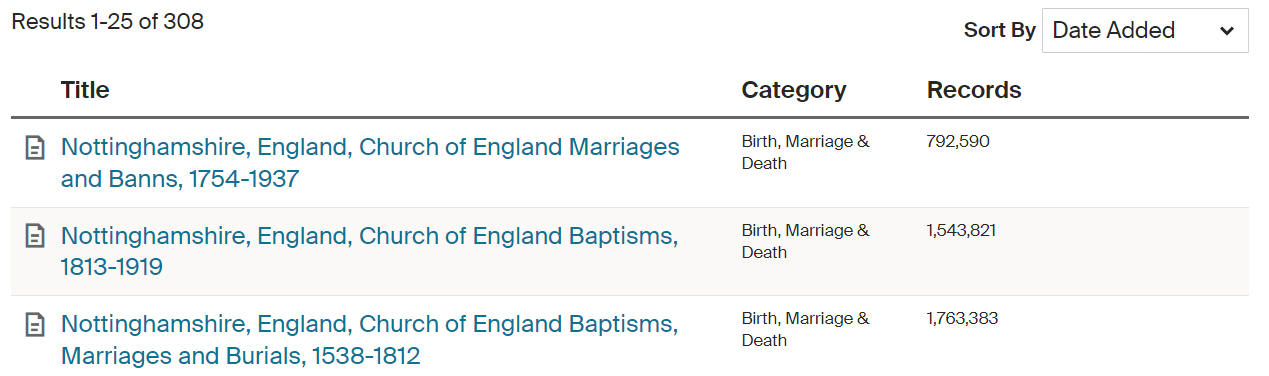
Task: Click Birth, Marriage & Death category in second row
Action: (x=806, y=241)
